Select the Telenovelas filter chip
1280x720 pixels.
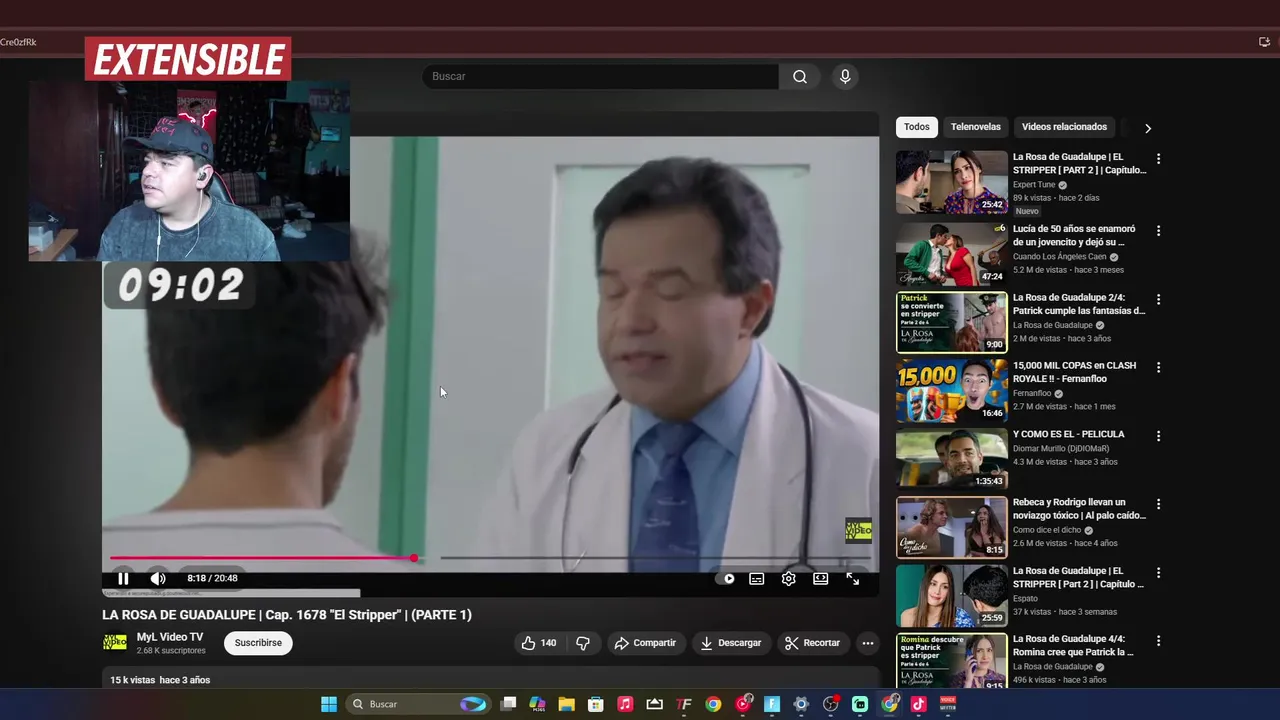click(x=976, y=127)
